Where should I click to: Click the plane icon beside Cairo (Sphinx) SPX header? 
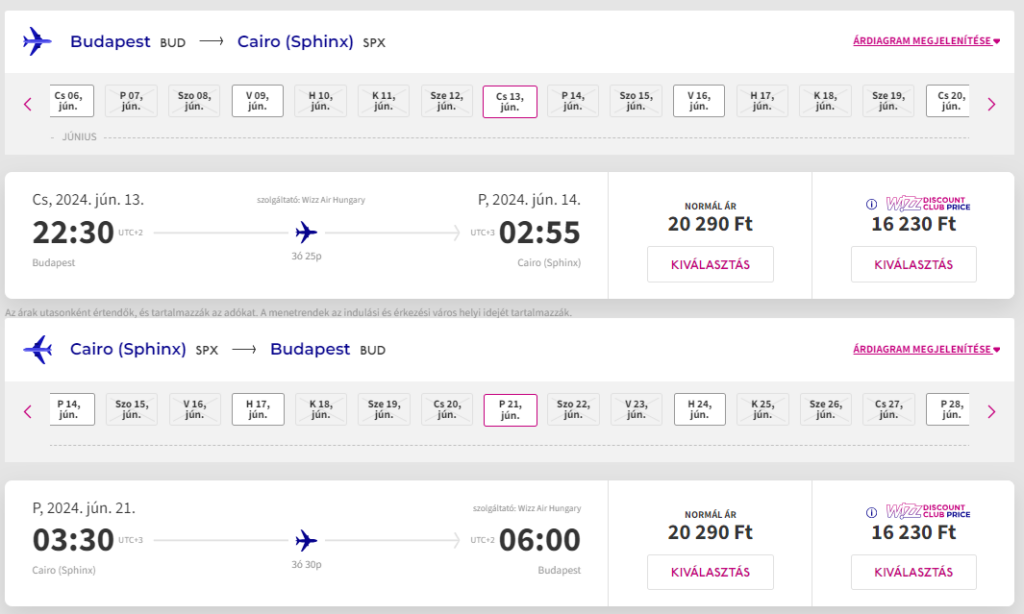coord(37,349)
